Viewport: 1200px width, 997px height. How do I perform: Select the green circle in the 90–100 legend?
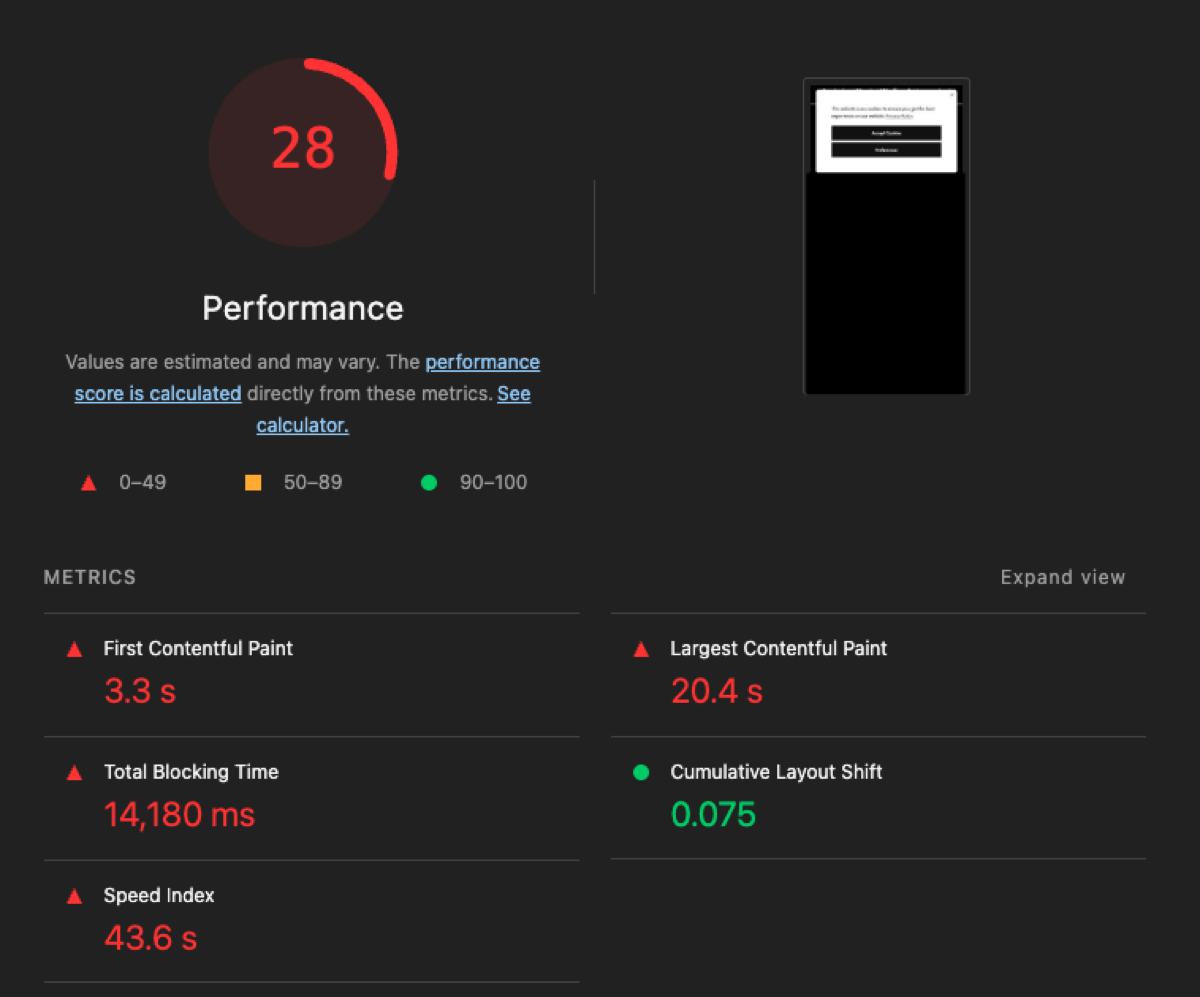click(x=429, y=482)
